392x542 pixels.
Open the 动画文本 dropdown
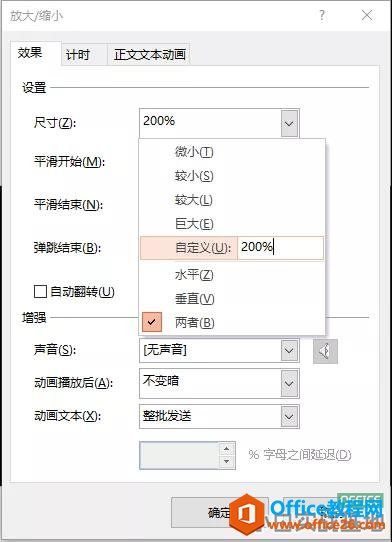click(x=289, y=416)
